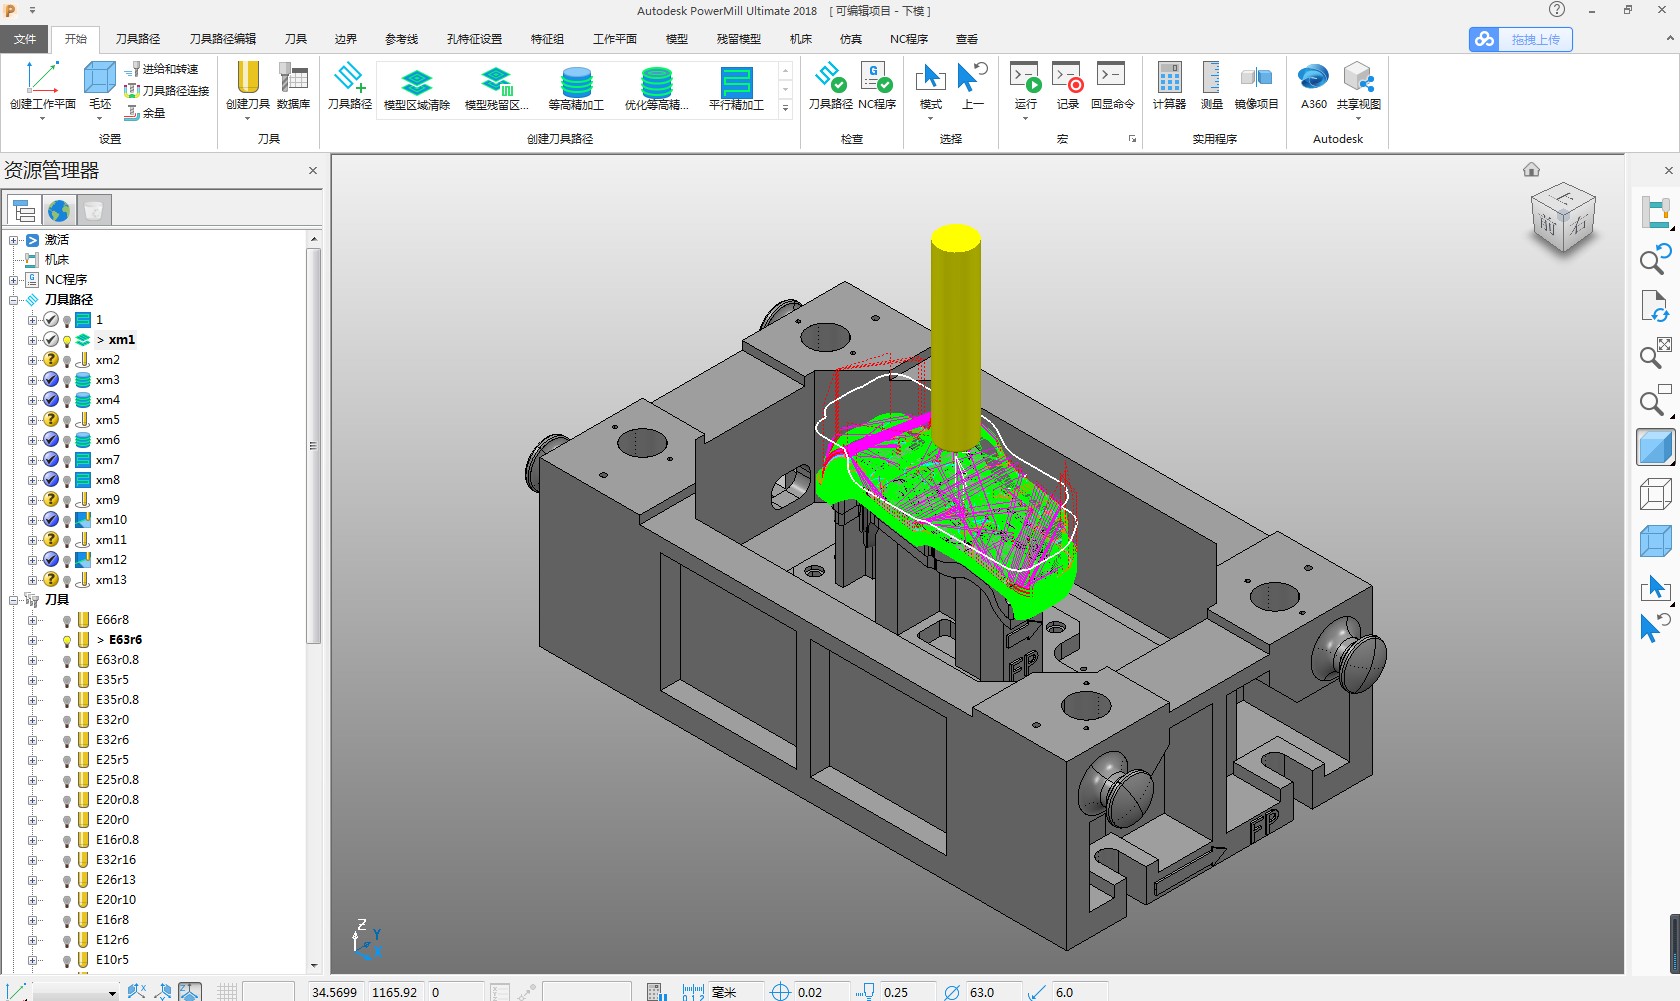Click 刀具路径连接 toolpath connections

pos(167,91)
